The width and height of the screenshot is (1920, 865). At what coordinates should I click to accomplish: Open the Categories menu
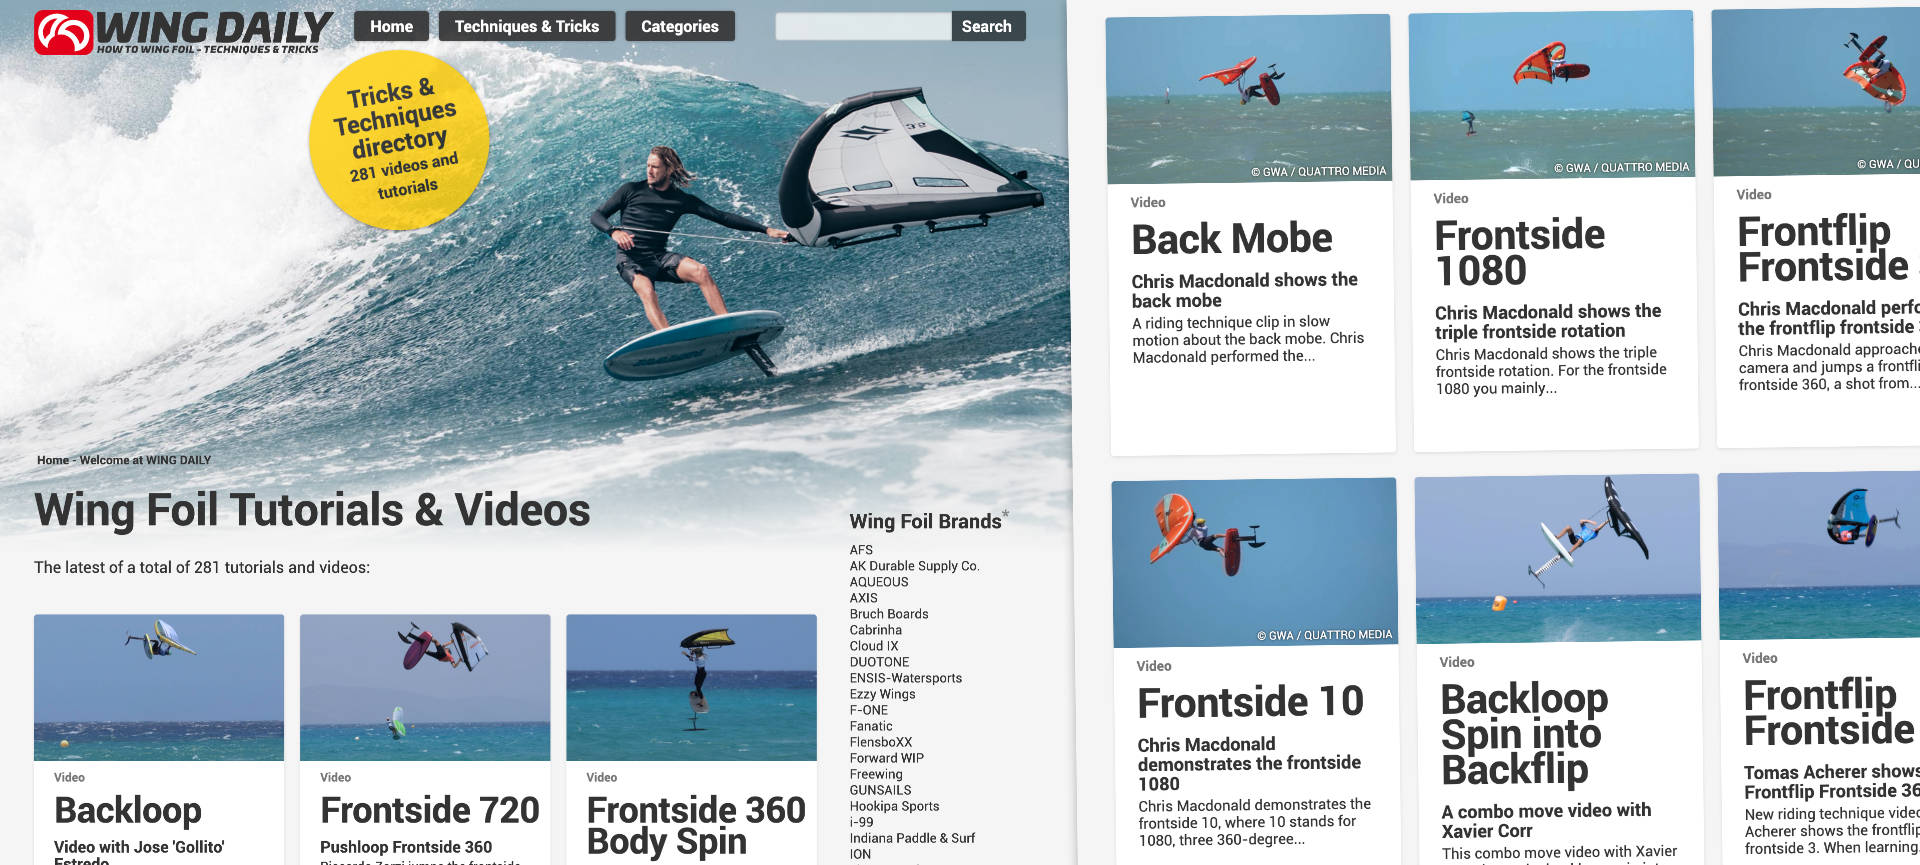pyautogui.click(x=680, y=26)
